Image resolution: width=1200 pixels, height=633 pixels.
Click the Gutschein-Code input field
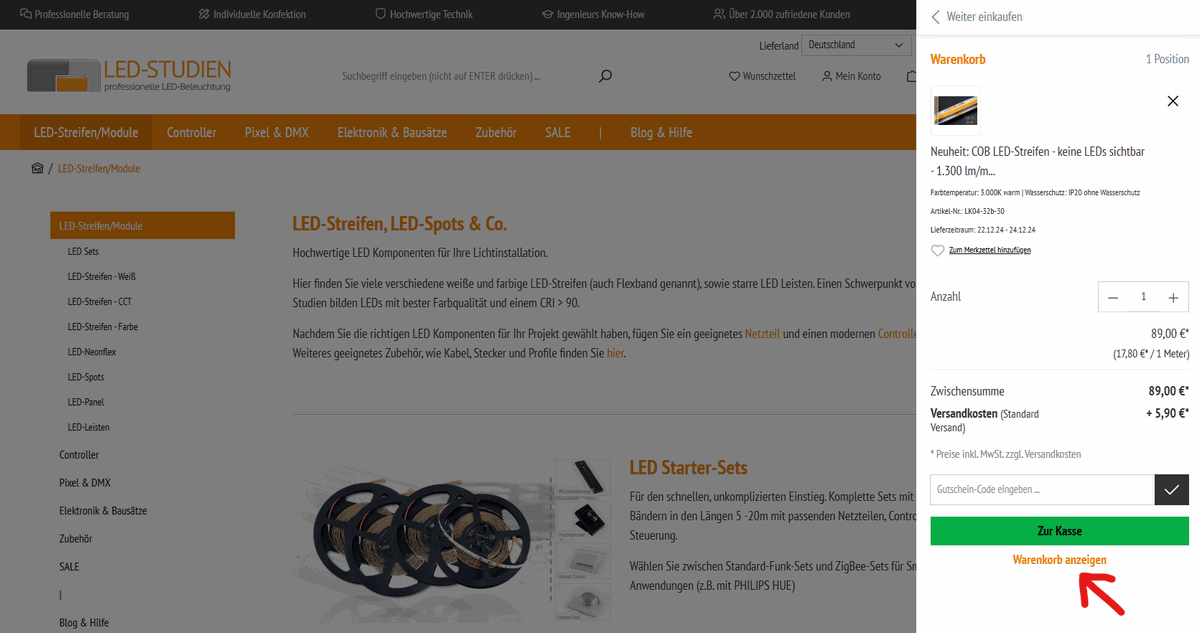coord(1042,490)
